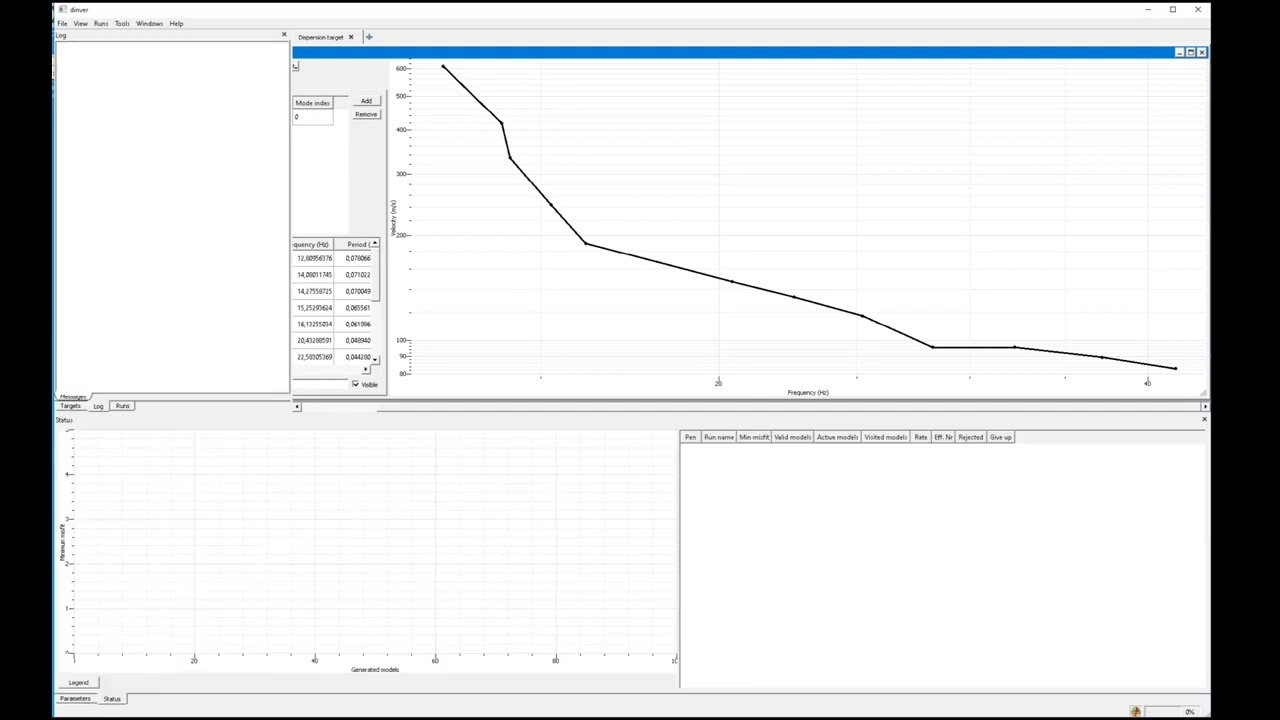
Task: Switch to the Parameters tab
Action: (75, 699)
